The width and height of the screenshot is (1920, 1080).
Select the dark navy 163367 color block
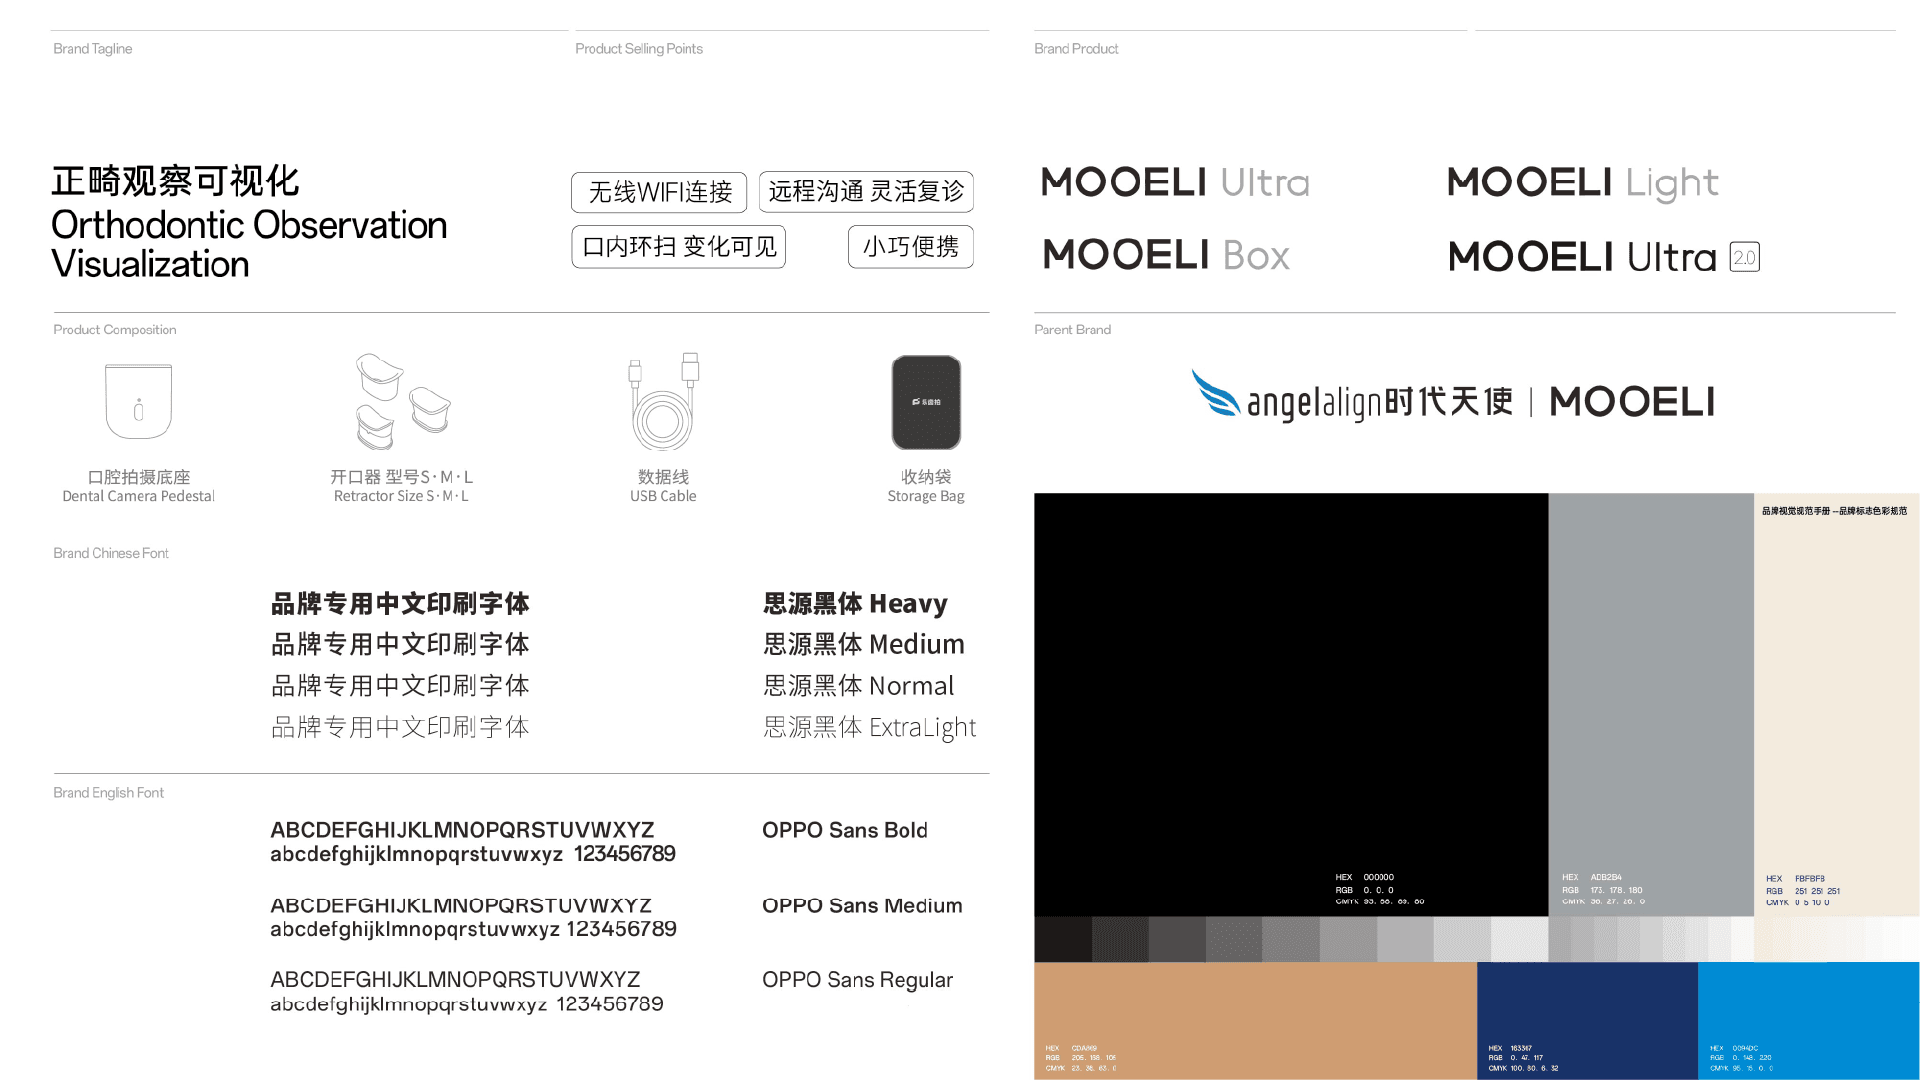click(1587, 1020)
